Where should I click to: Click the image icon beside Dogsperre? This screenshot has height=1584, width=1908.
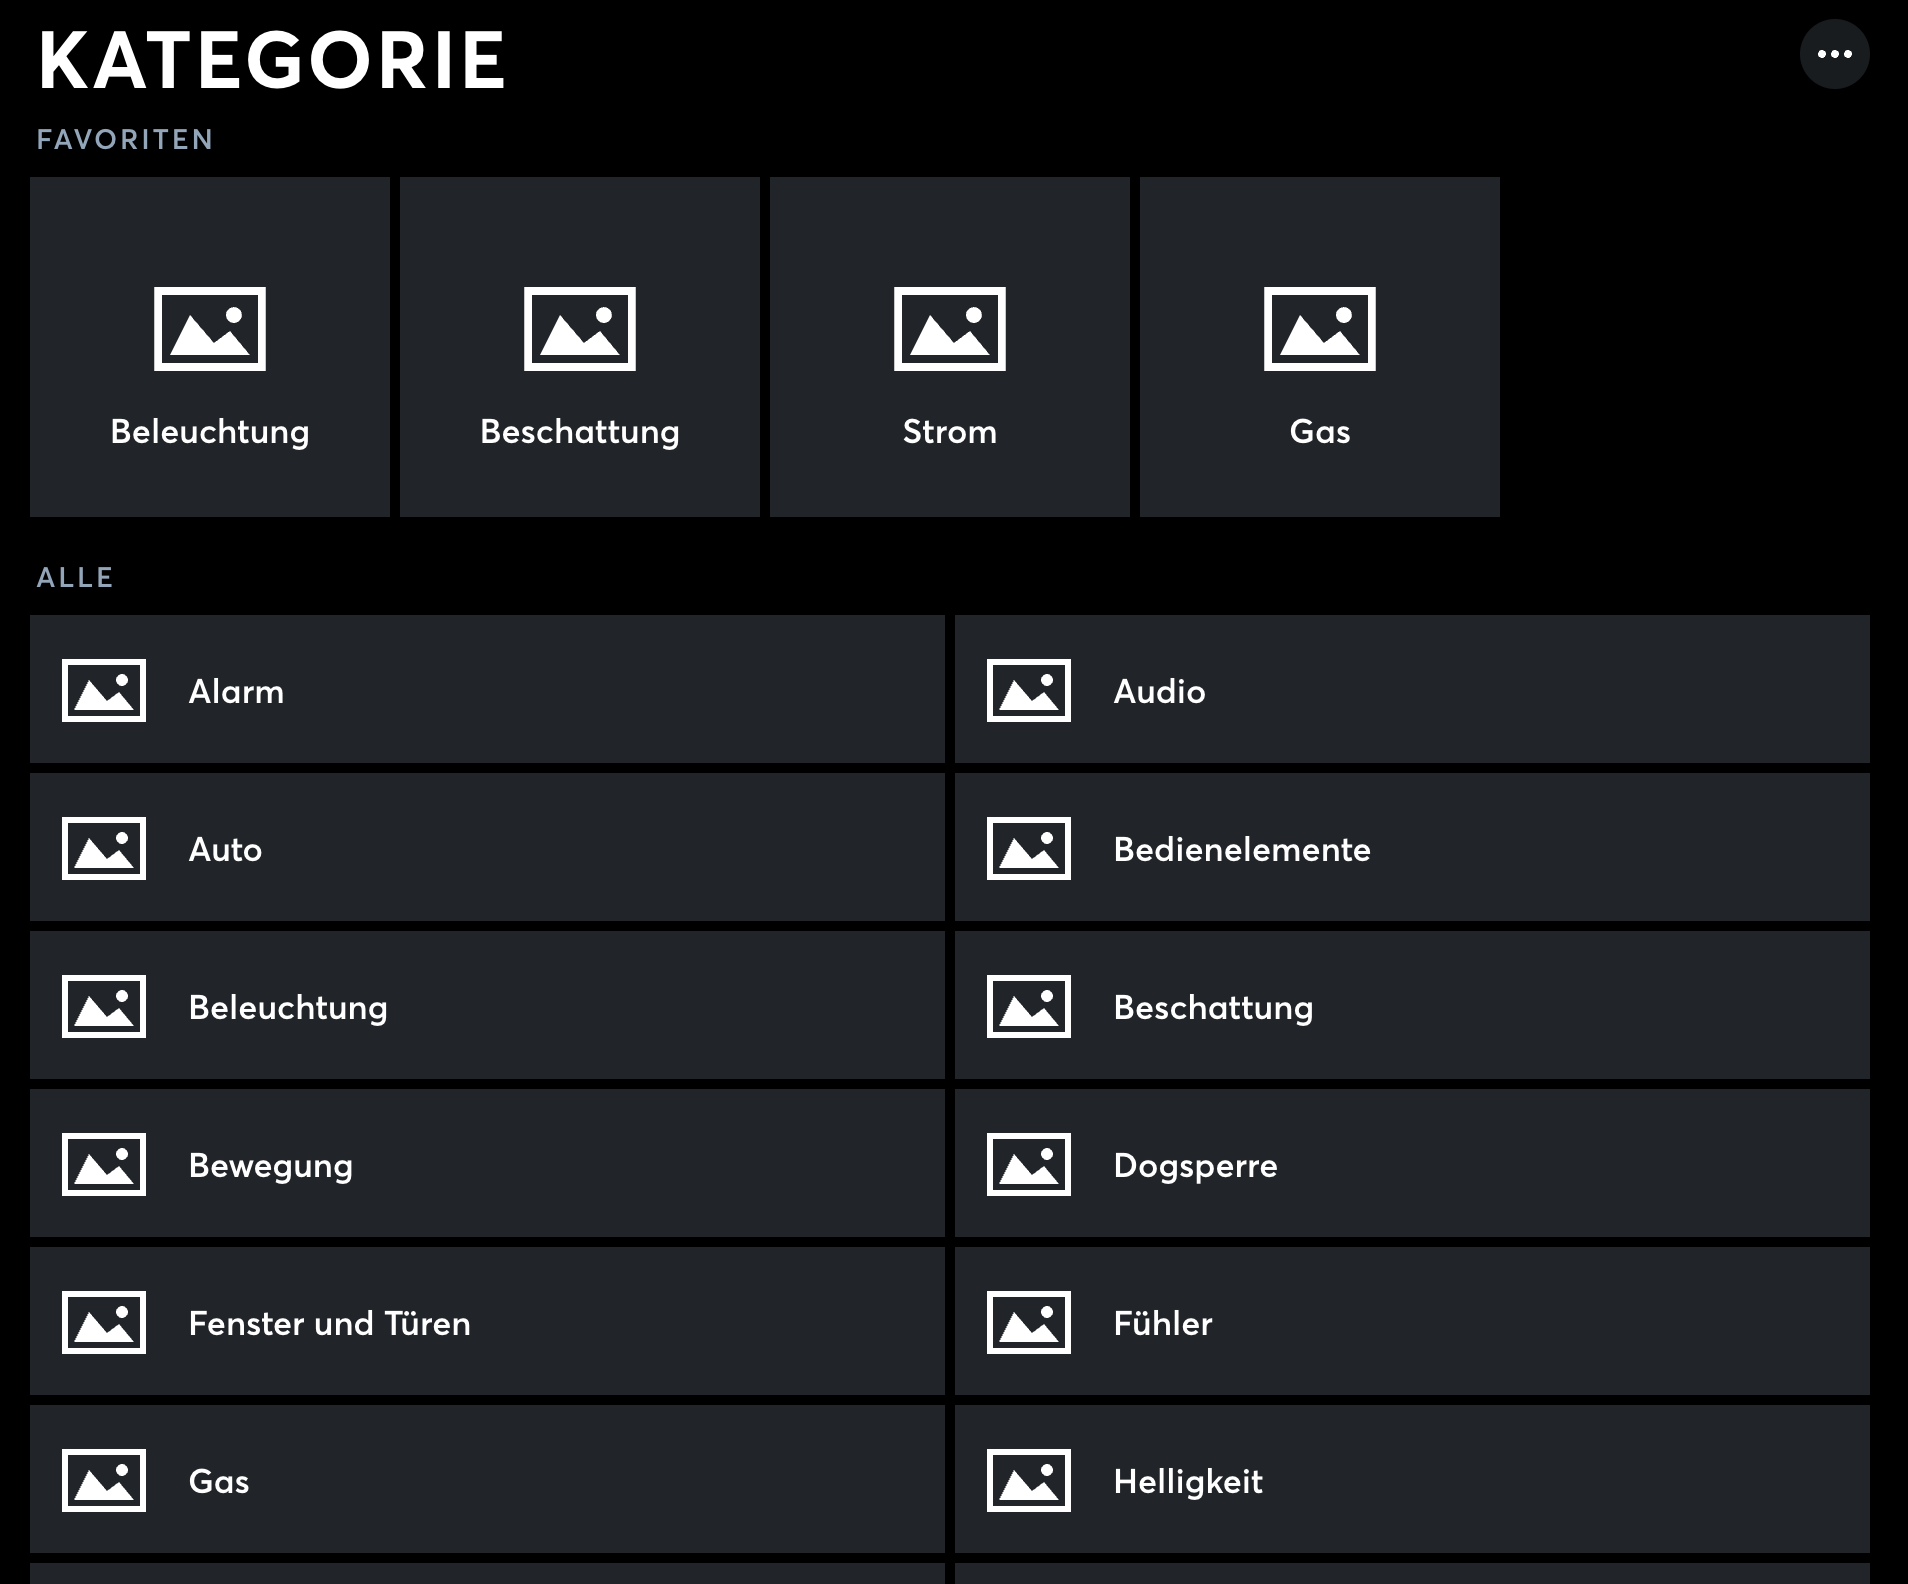pyautogui.click(x=1029, y=1164)
